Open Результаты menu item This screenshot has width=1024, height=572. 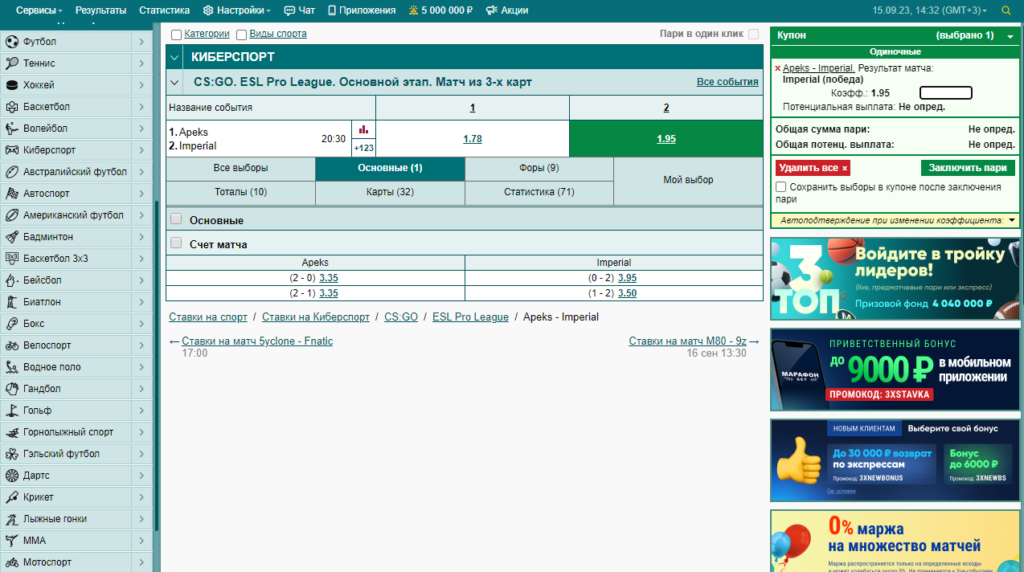click(101, 10)
